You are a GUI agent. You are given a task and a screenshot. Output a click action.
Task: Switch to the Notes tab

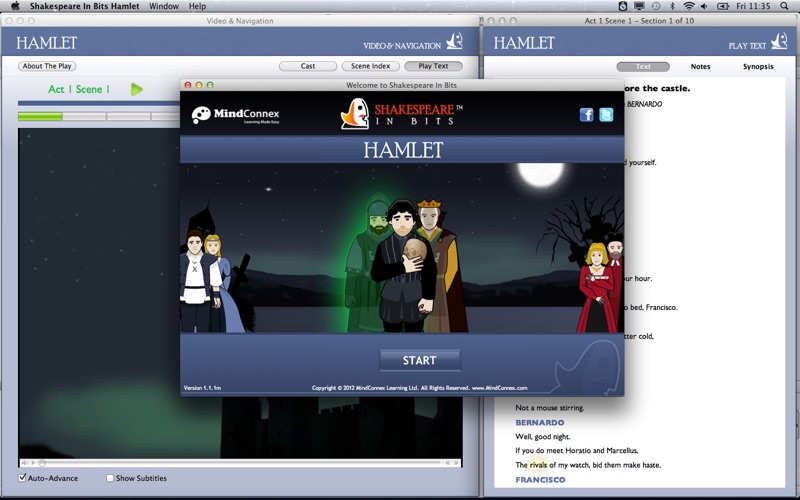[700, 67]
